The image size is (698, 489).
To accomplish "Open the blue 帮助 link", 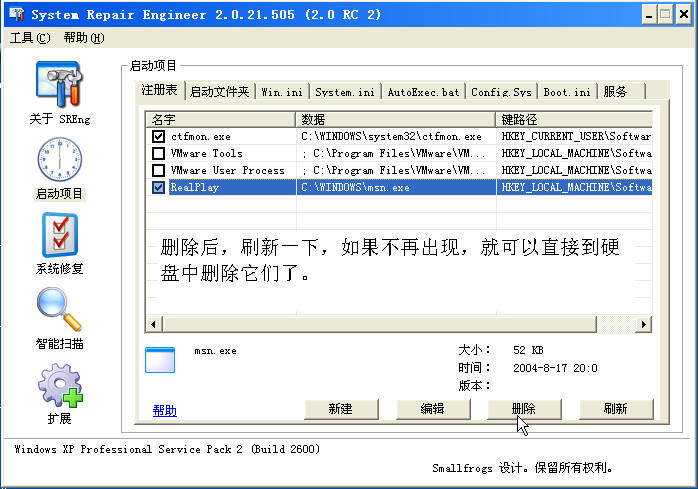I will click(x=165, y=410).
